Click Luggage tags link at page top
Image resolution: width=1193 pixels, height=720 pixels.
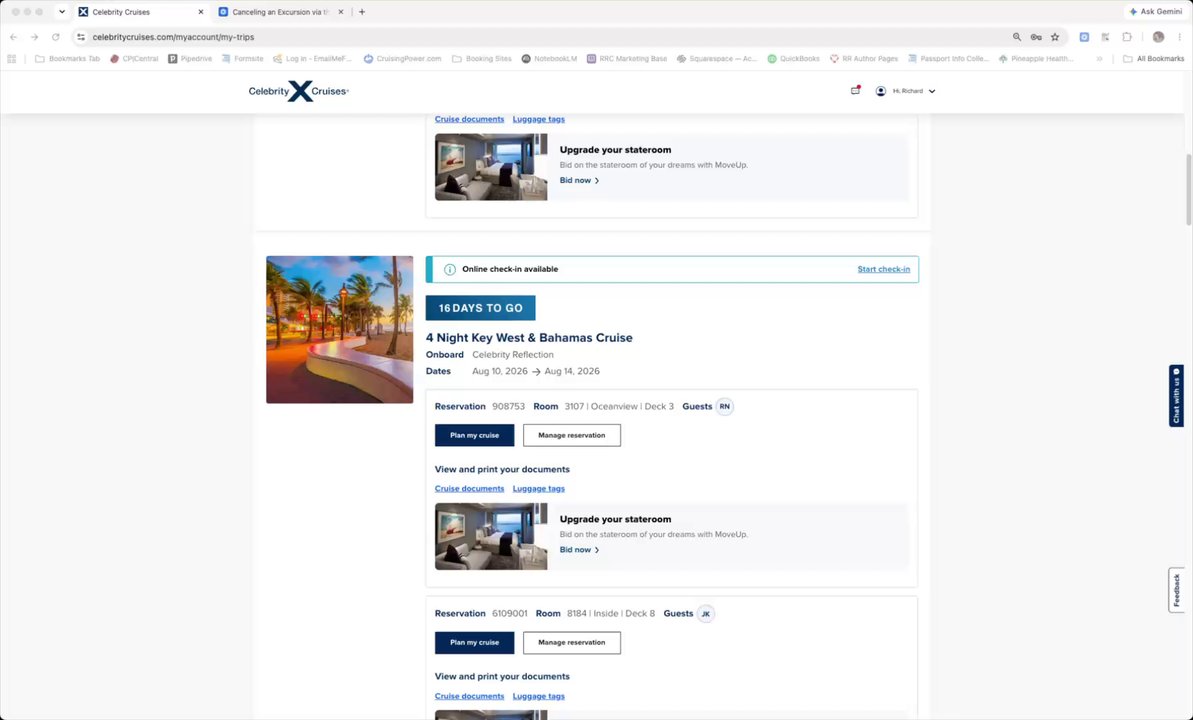(x=539, y=119)
